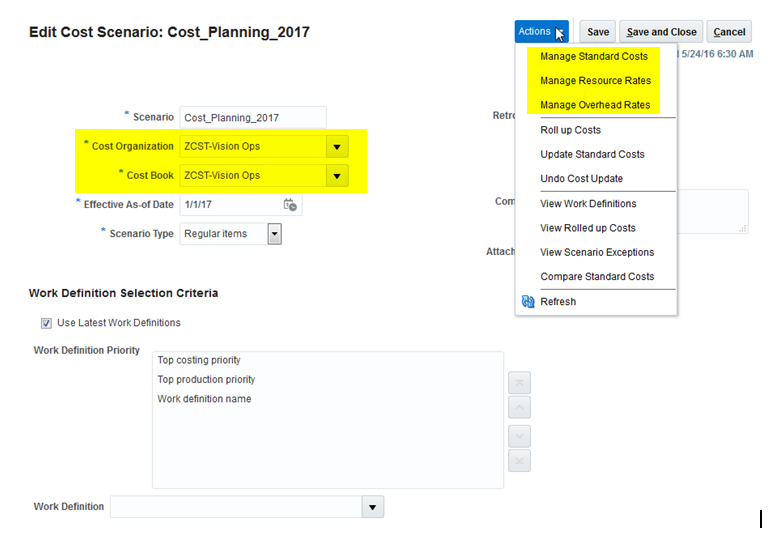This screenshot has height=538, width=774.
Task: Open the Cost Book dropdown list
Action: (338, 176)
